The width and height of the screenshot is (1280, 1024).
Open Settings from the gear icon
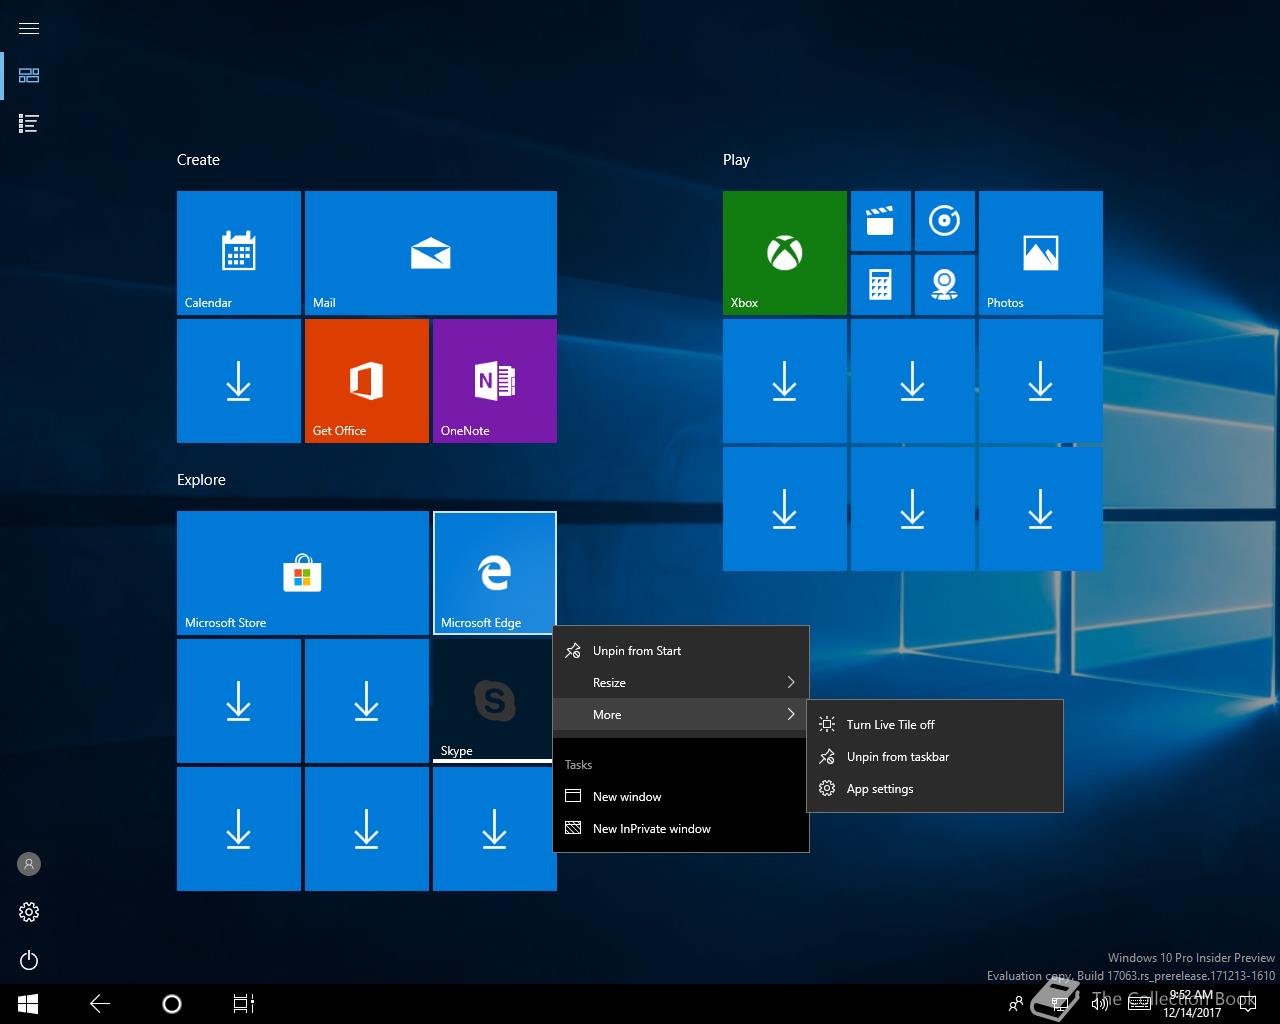pos(29,912)
